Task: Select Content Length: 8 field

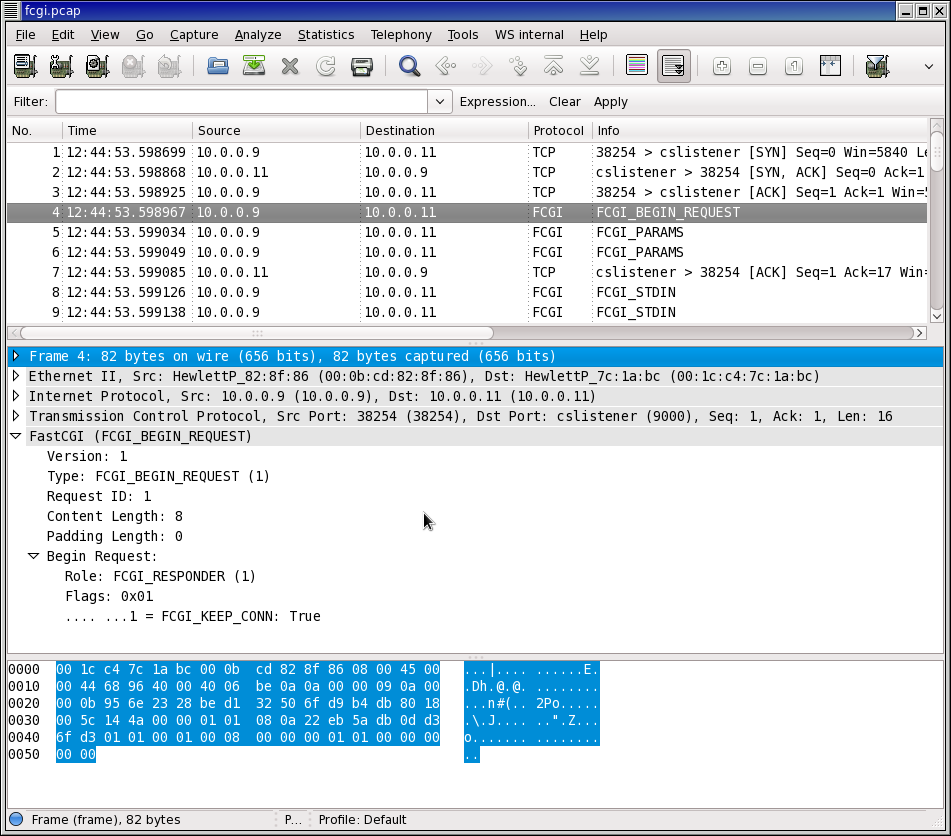Action: click(115, 516)
